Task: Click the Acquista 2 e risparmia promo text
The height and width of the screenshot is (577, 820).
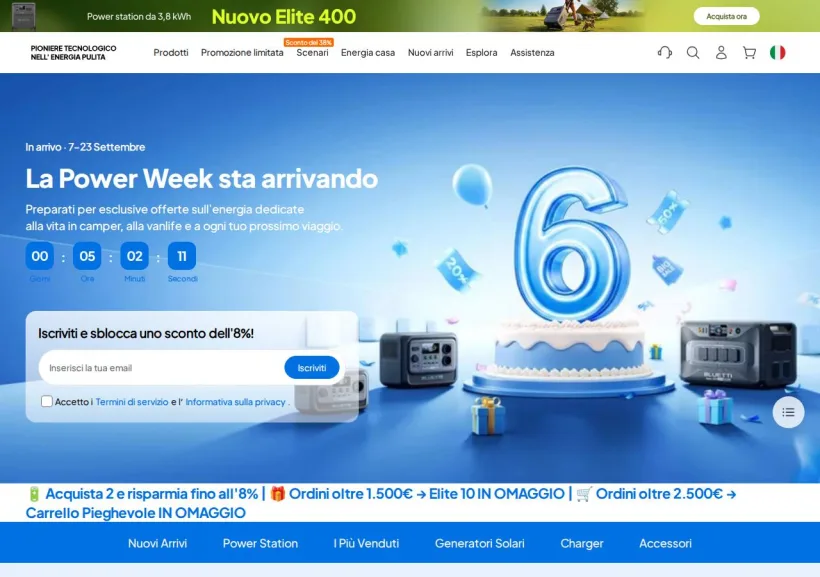Action: click(x=152, y=494)
